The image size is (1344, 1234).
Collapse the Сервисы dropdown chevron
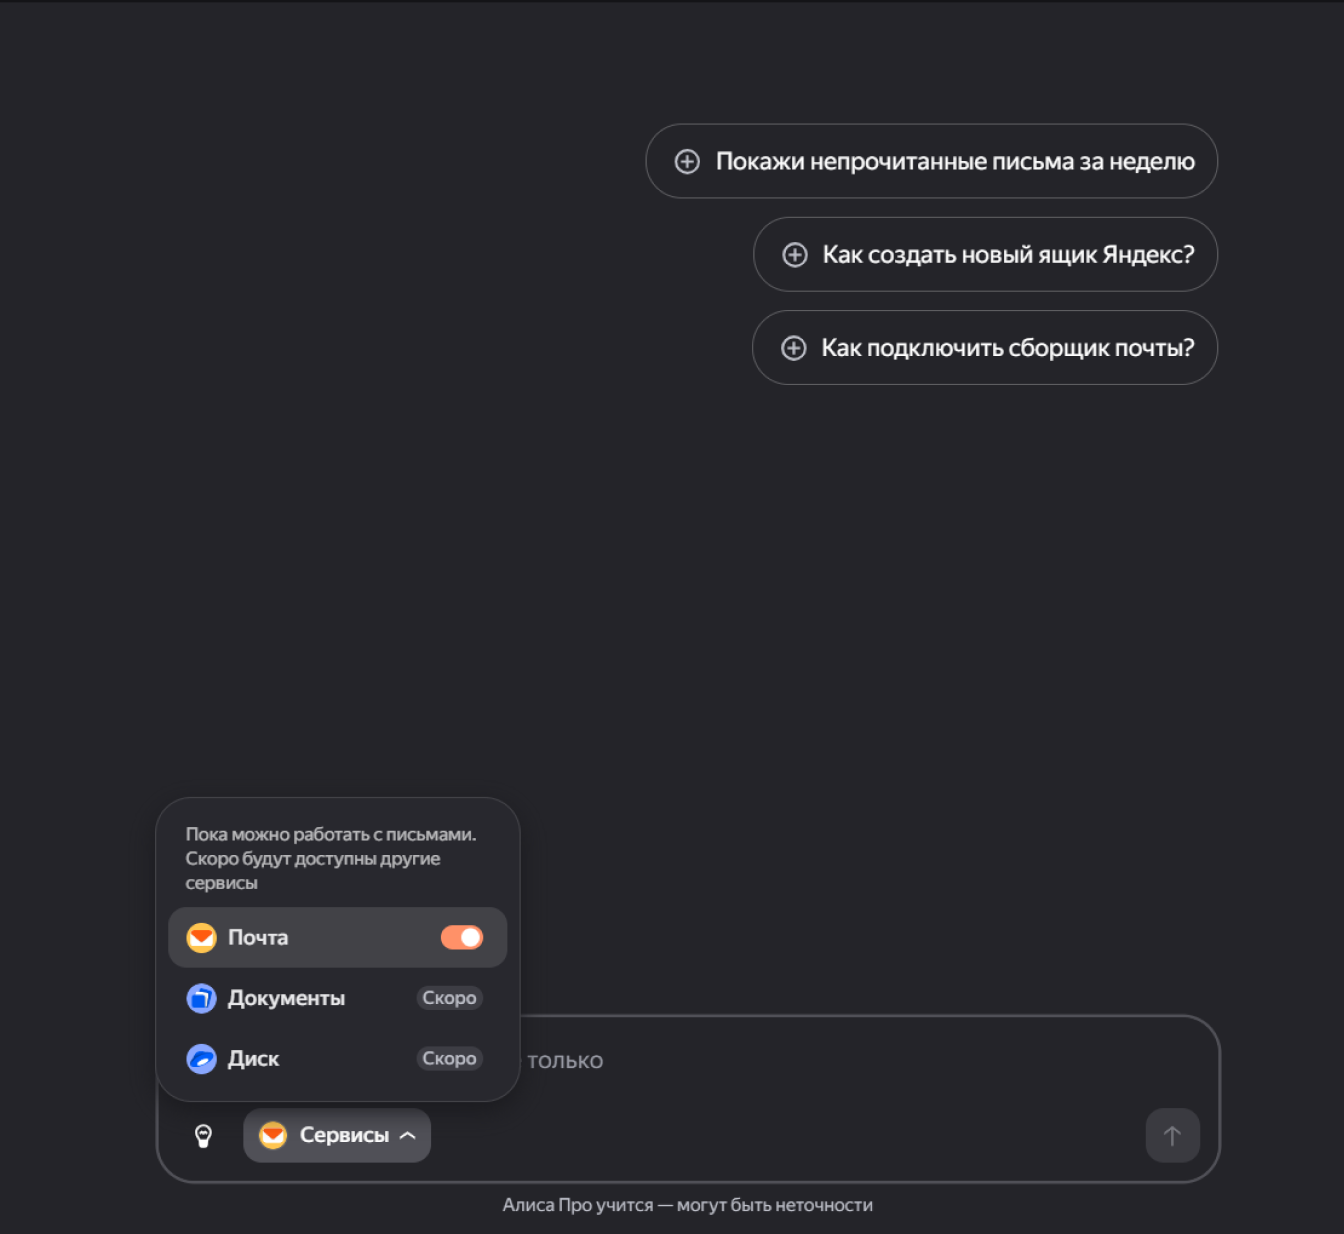(408, 1135)
